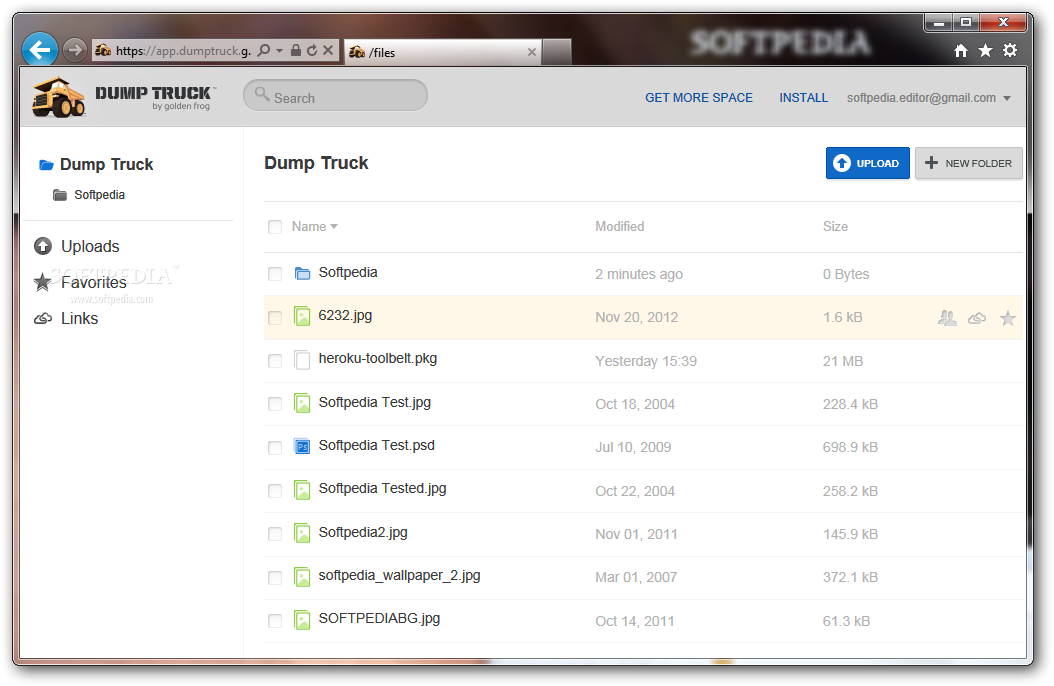The height and width of the screenshot is (686, 1054).
Task: Click the Softpedia Test.jpg image icon
Action: [302, 403]
